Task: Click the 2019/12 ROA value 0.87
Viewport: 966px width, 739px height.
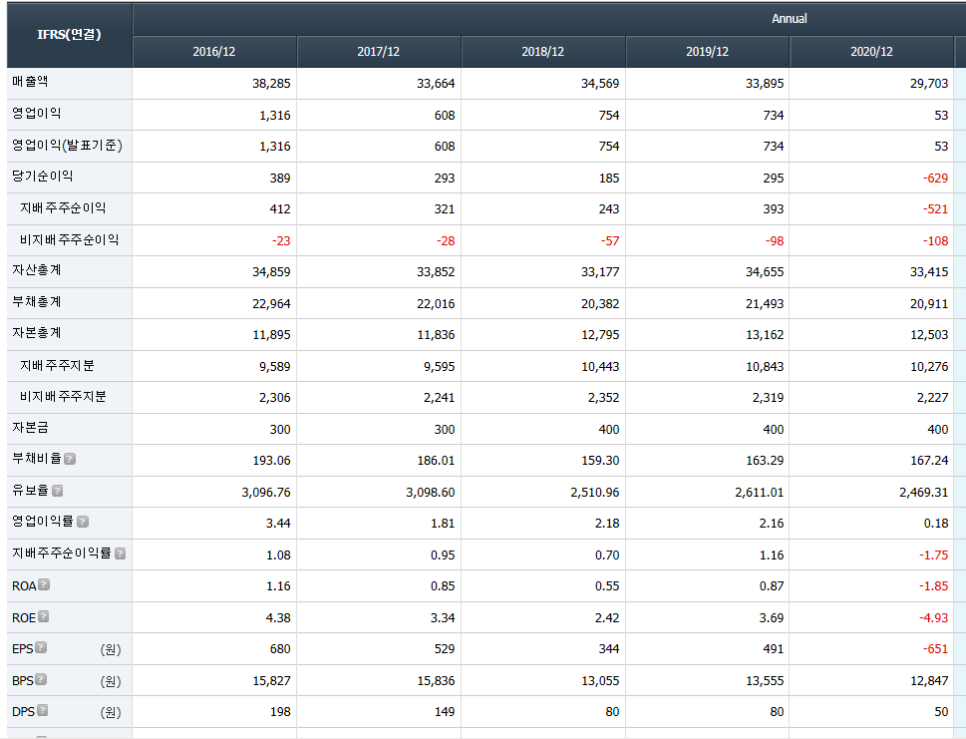Action: click(771, 586)
